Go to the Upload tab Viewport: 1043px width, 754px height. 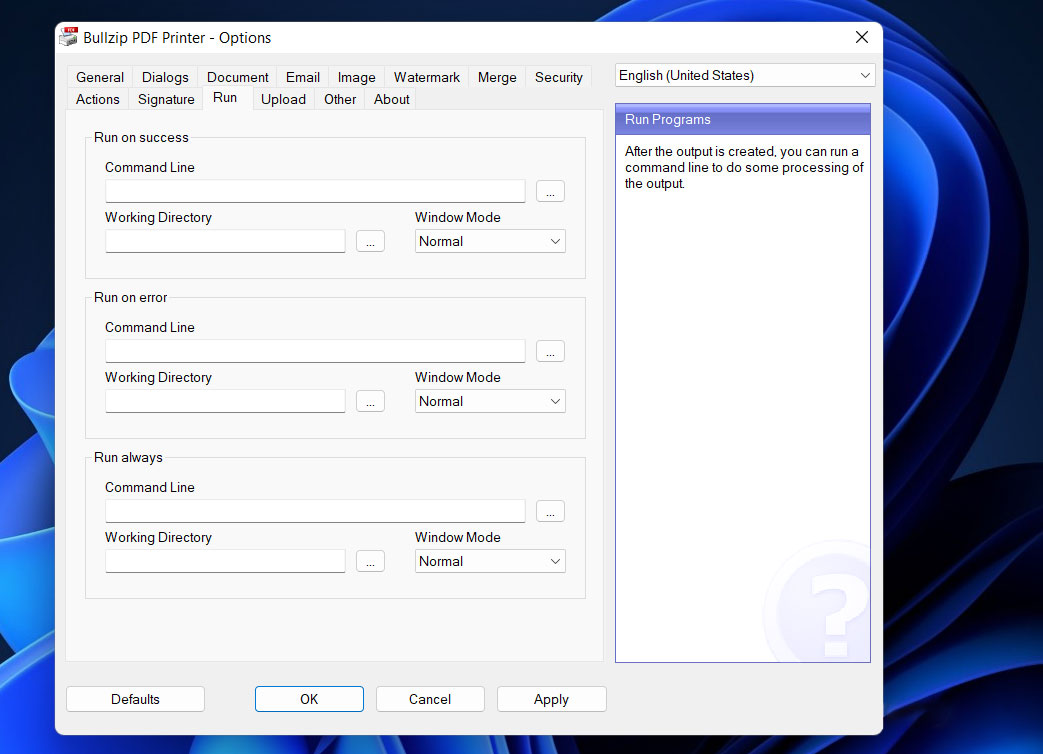283,99
